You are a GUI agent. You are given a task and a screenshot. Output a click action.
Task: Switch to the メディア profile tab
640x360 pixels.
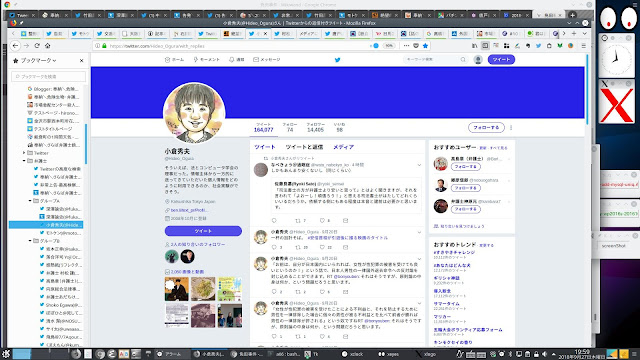343,147
